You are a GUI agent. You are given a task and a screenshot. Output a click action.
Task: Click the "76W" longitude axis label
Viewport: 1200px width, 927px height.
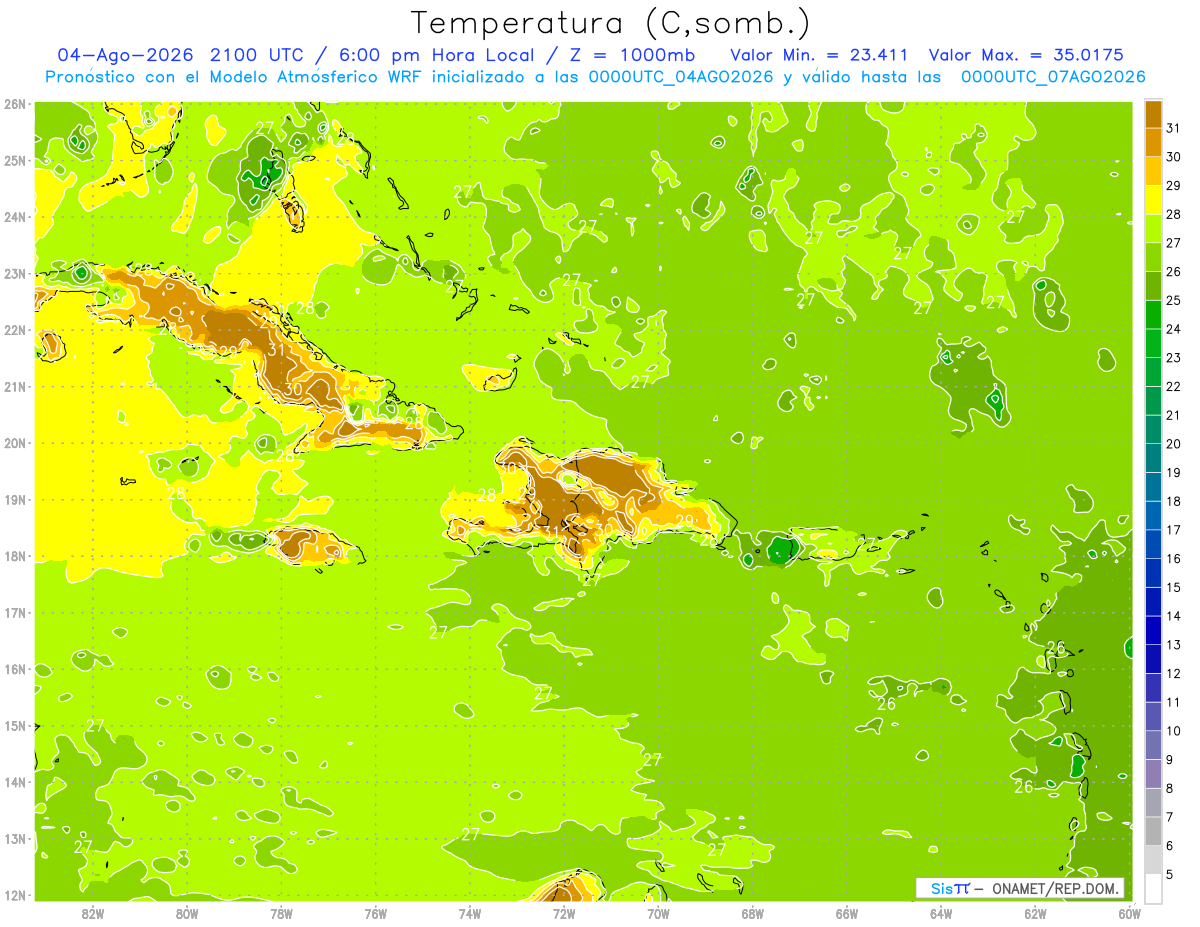pyautogui.click(x=375, y=913)
